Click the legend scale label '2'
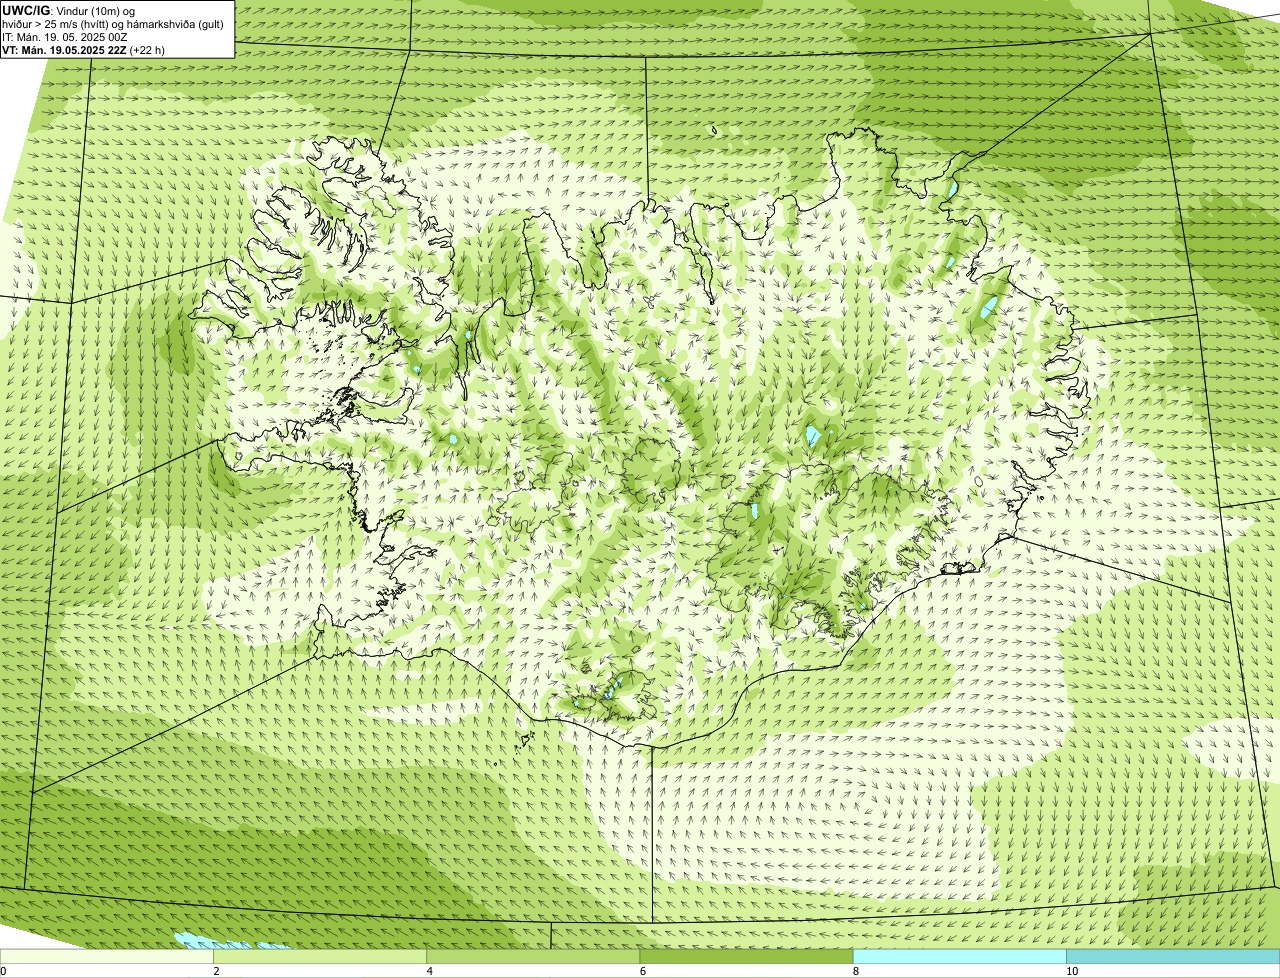The width and height of the screenshot is (1280, 978). tap(216, 971)
